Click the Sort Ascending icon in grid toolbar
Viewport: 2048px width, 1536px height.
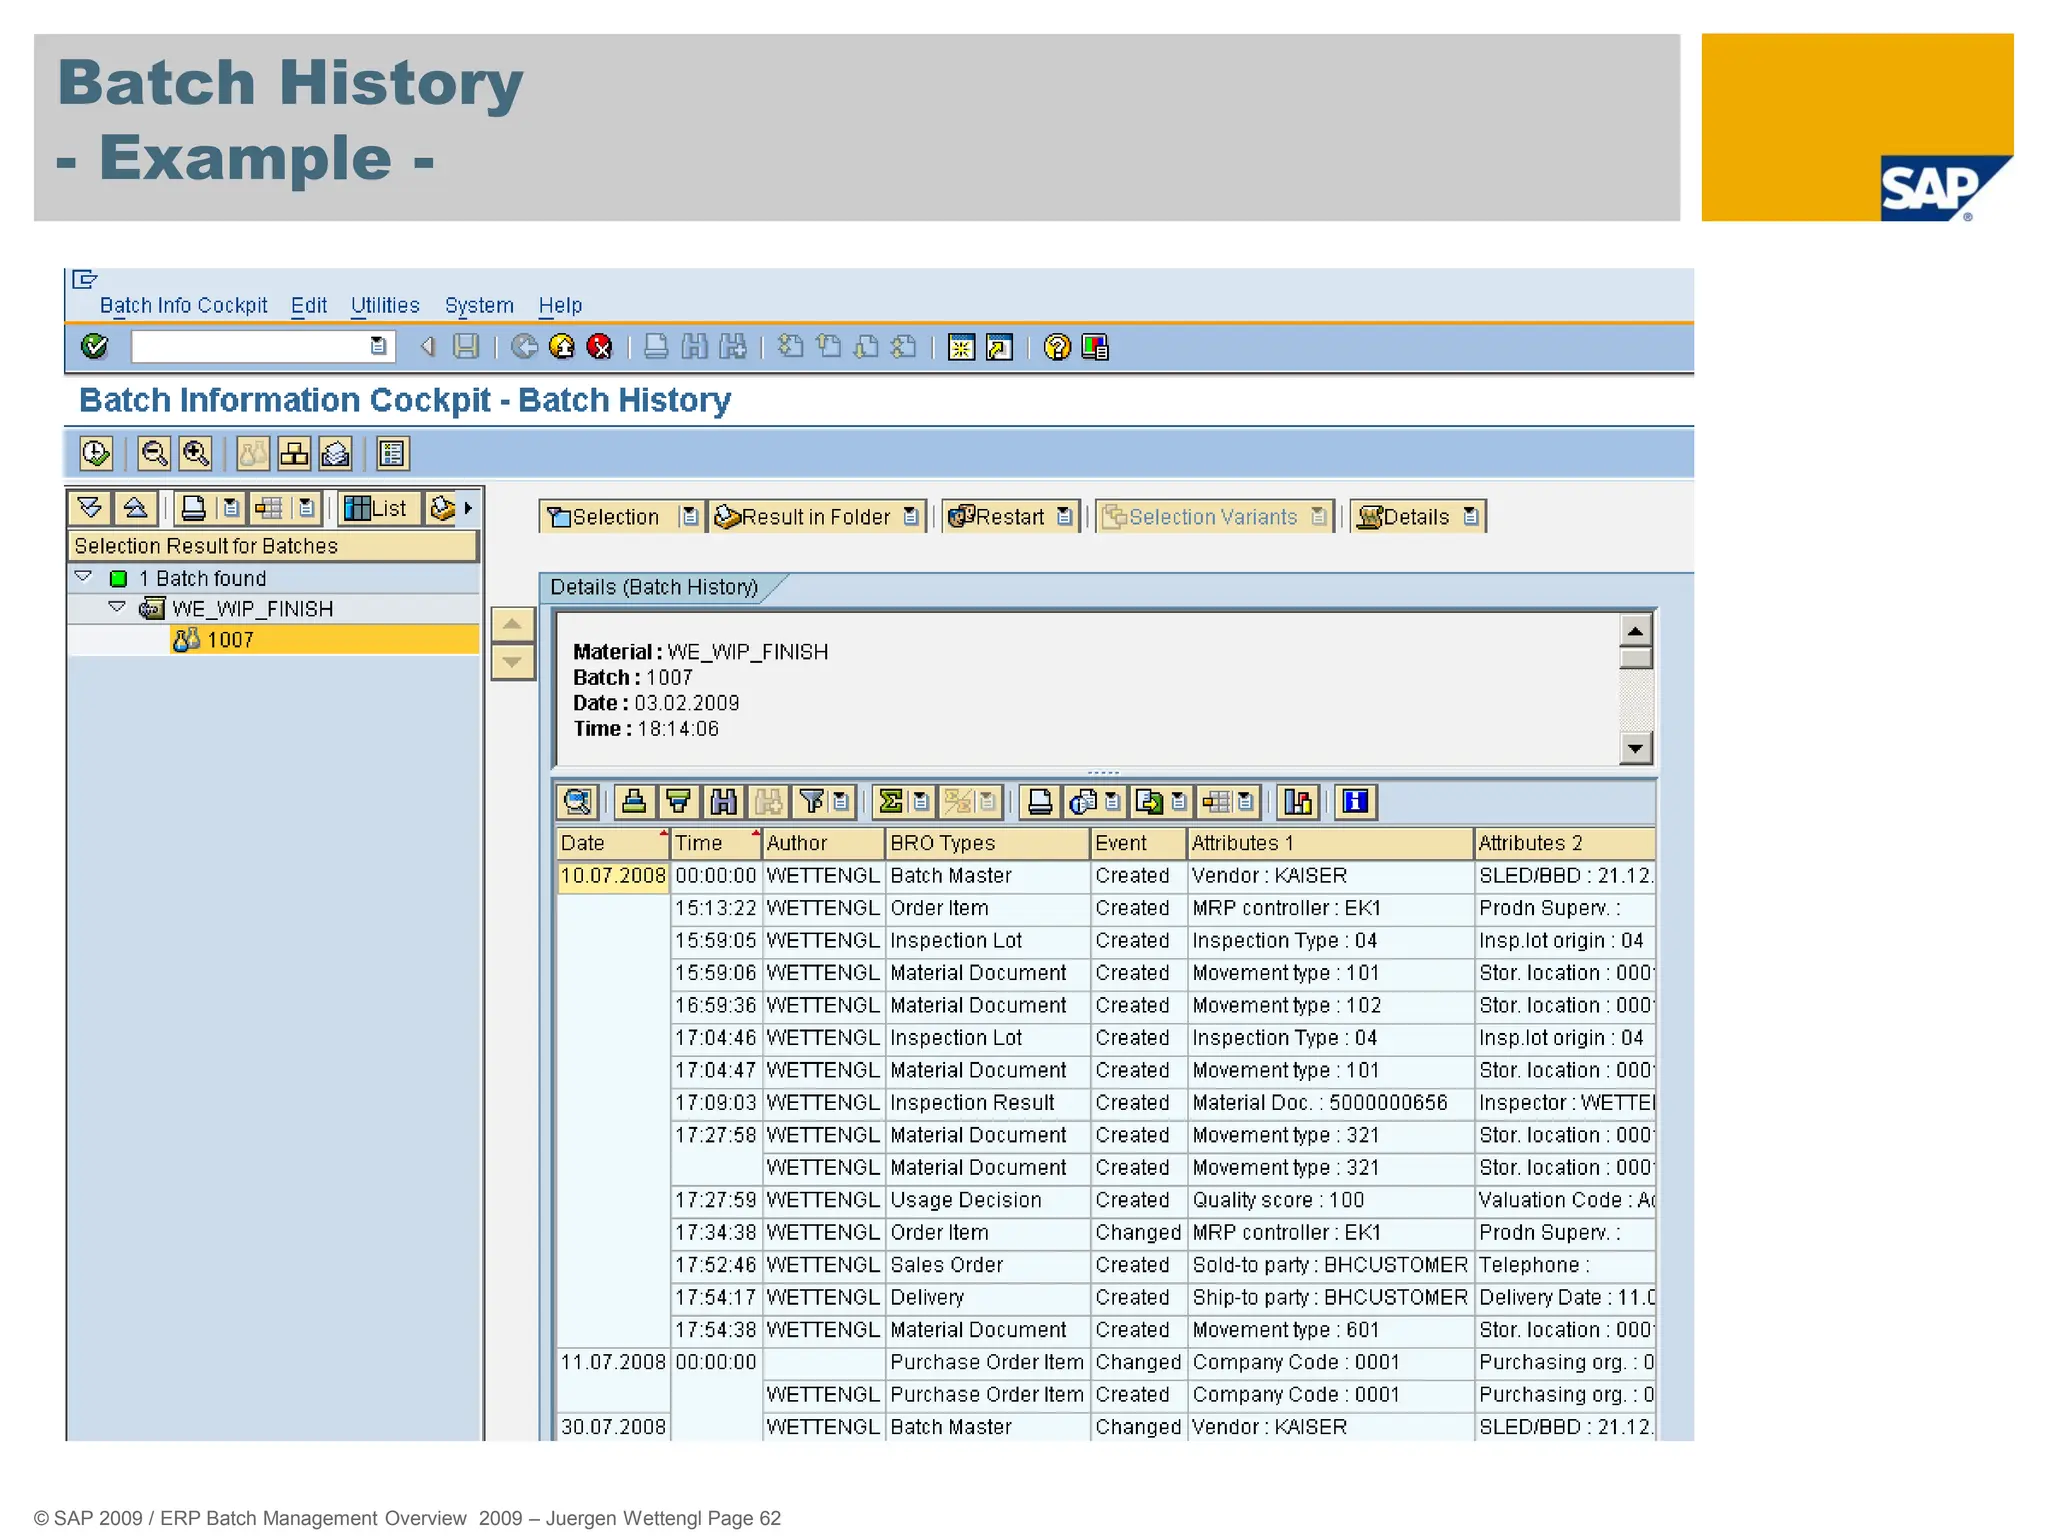pos(634,801)
